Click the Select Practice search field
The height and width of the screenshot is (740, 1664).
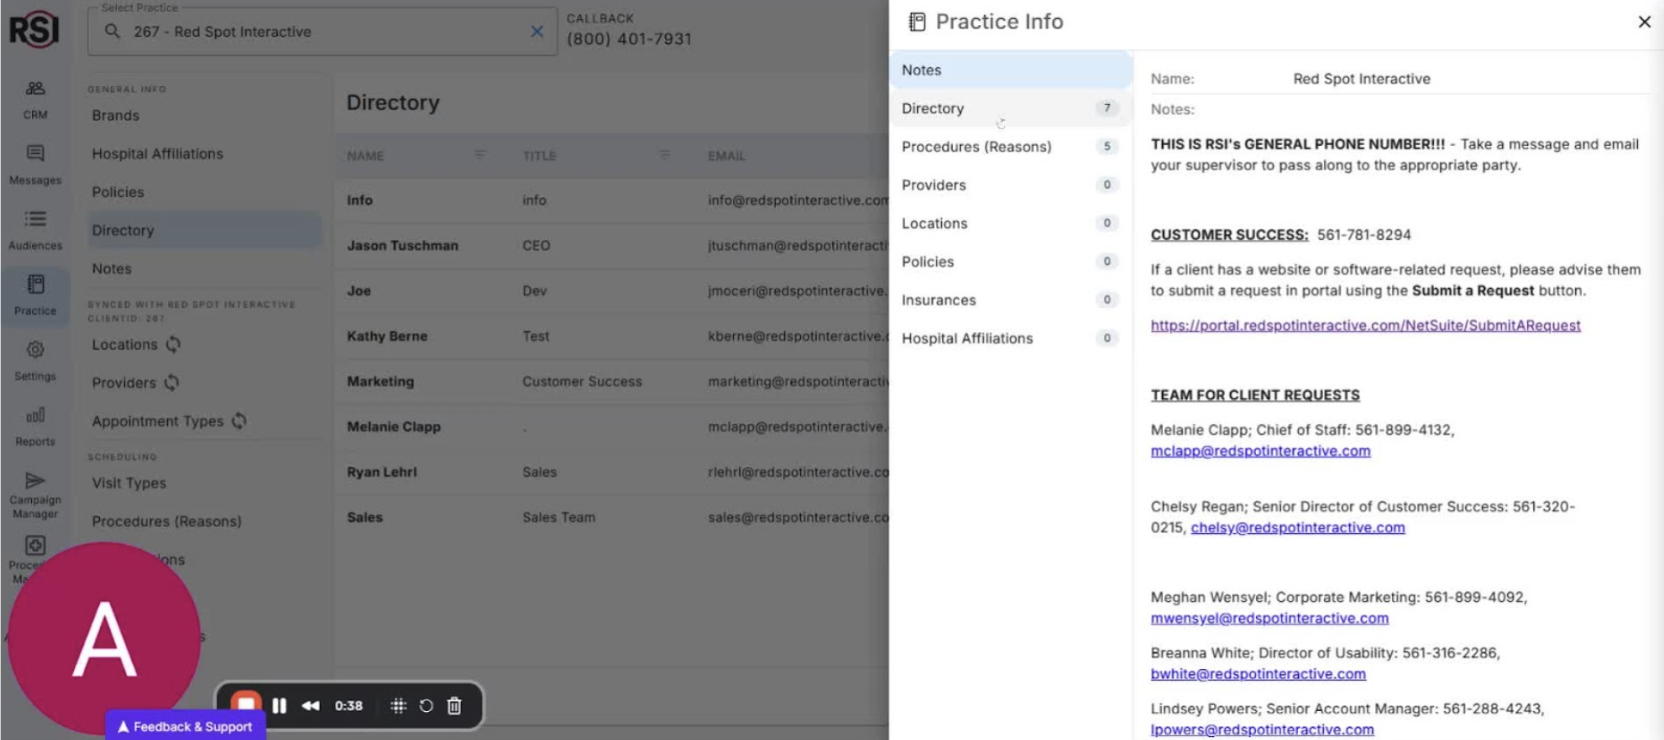point(320,32)
